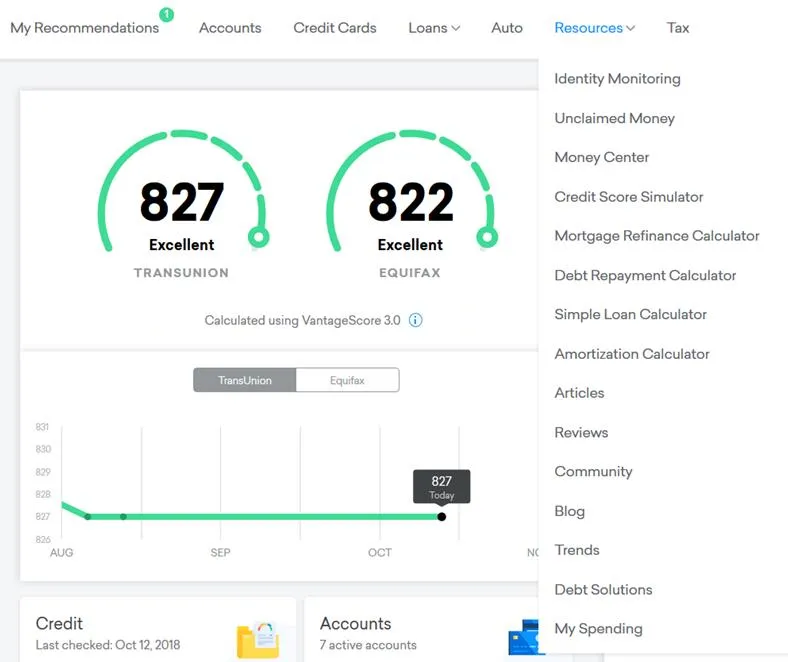Collapse the Resources dropdown menu

(x=594, y=28)
